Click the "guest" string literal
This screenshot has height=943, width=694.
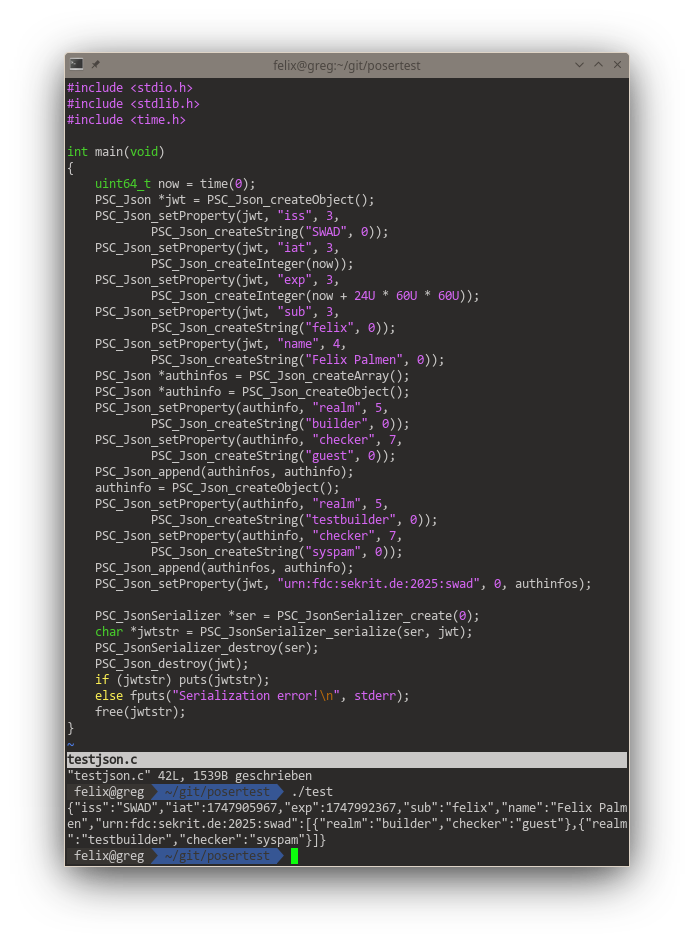330,456
